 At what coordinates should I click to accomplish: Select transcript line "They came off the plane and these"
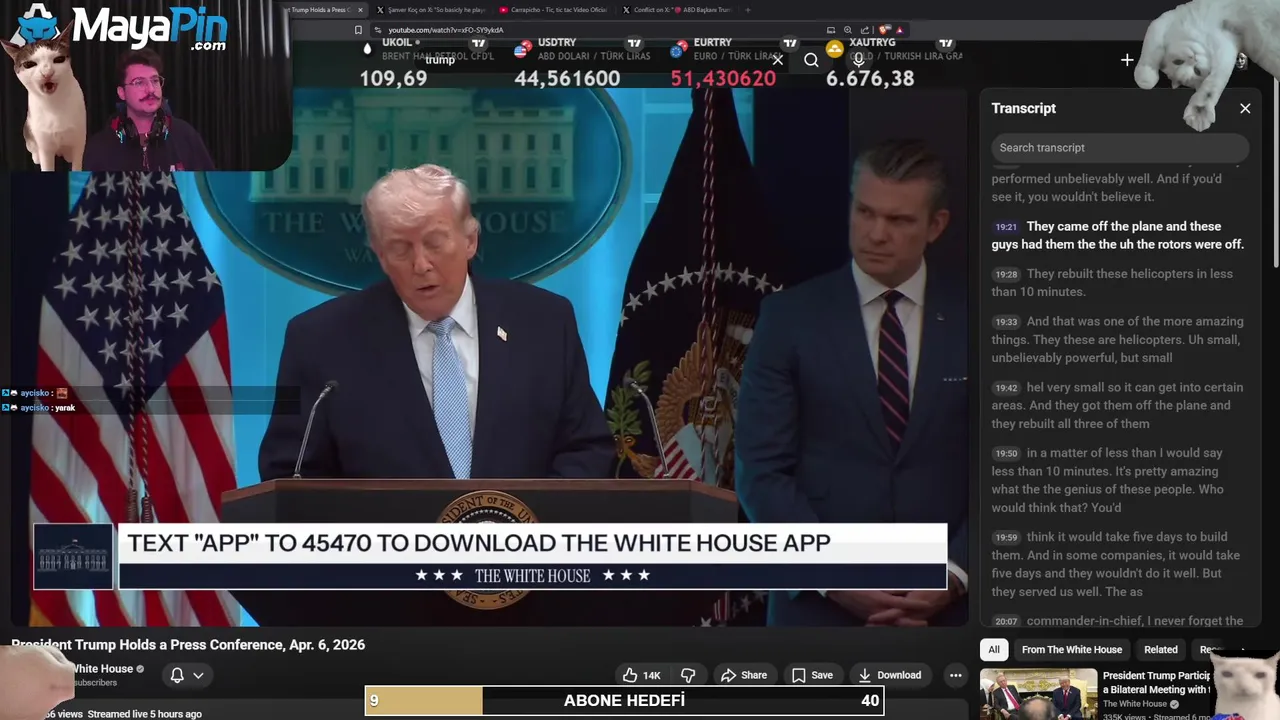(1124, 226)
